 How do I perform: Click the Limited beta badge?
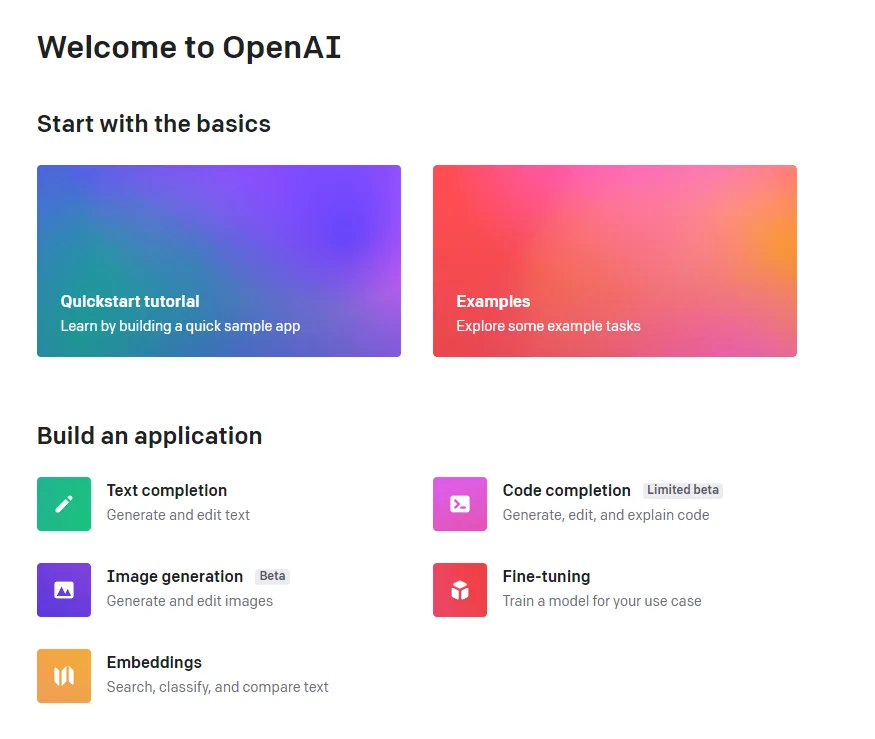tap(683, 490)
